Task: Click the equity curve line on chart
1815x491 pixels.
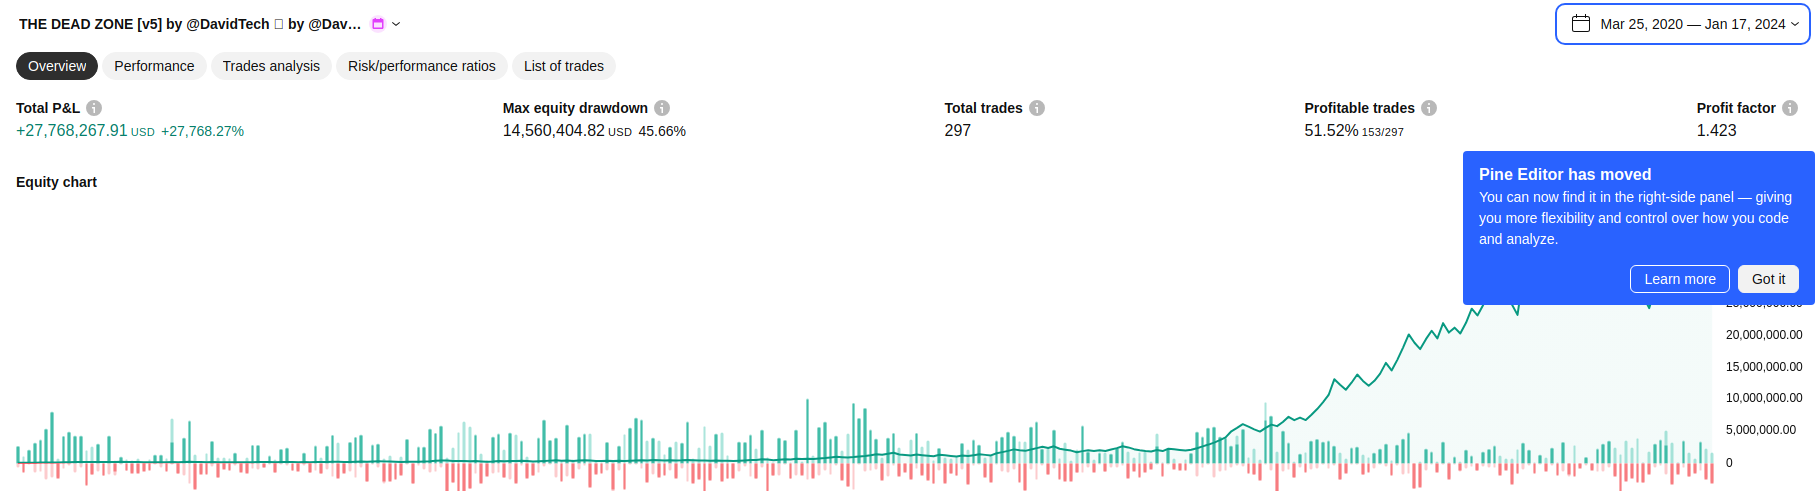Action: (x=1410, y=338)
